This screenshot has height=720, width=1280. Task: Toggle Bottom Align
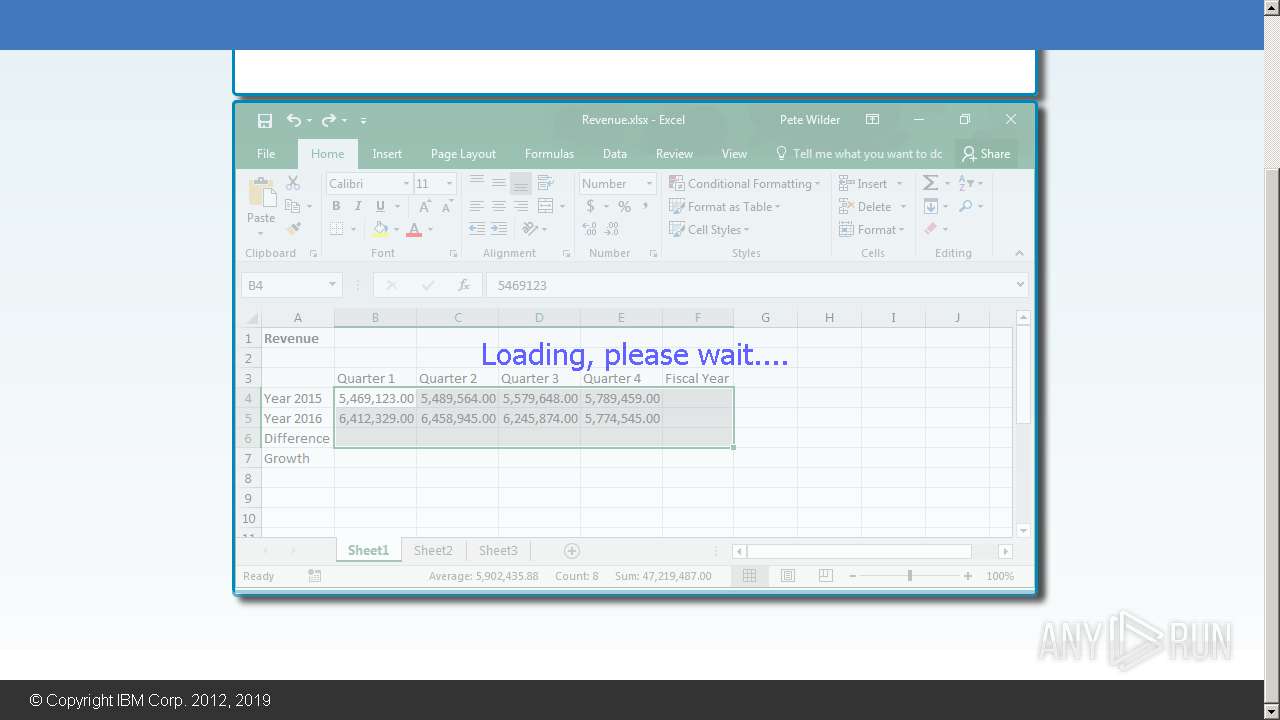point(521,183)
